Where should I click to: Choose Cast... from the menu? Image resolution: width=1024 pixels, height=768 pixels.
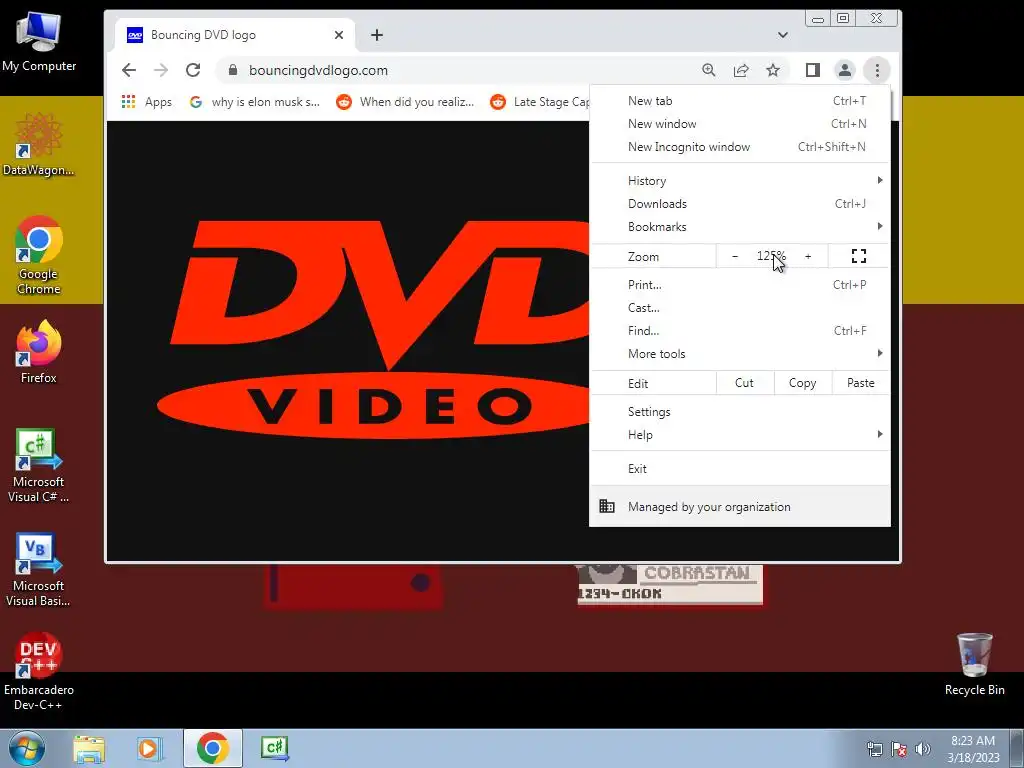740,308
